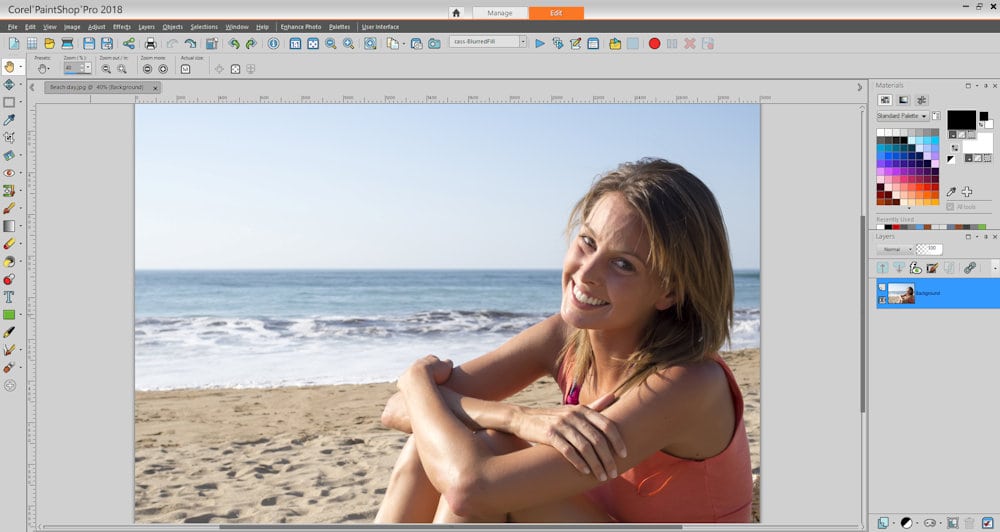Click the large black foreground color swatch
1000x532 pixels.
pyautogui.click(x=961, y=120)
